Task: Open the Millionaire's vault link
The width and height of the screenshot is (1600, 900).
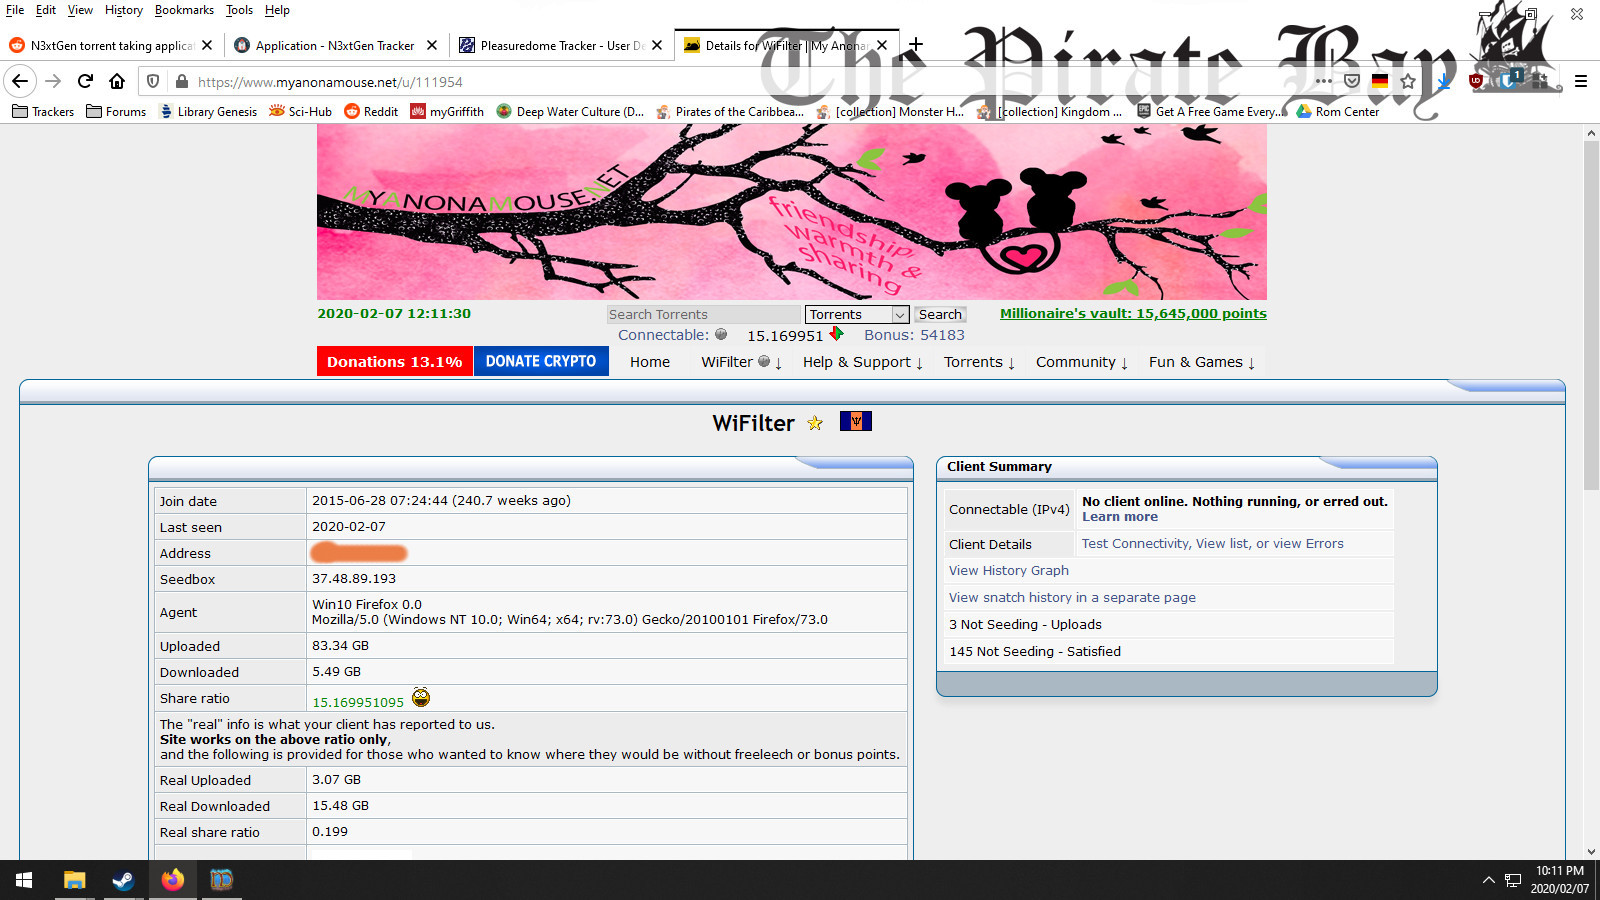Action: click(x=1133, y=313)
